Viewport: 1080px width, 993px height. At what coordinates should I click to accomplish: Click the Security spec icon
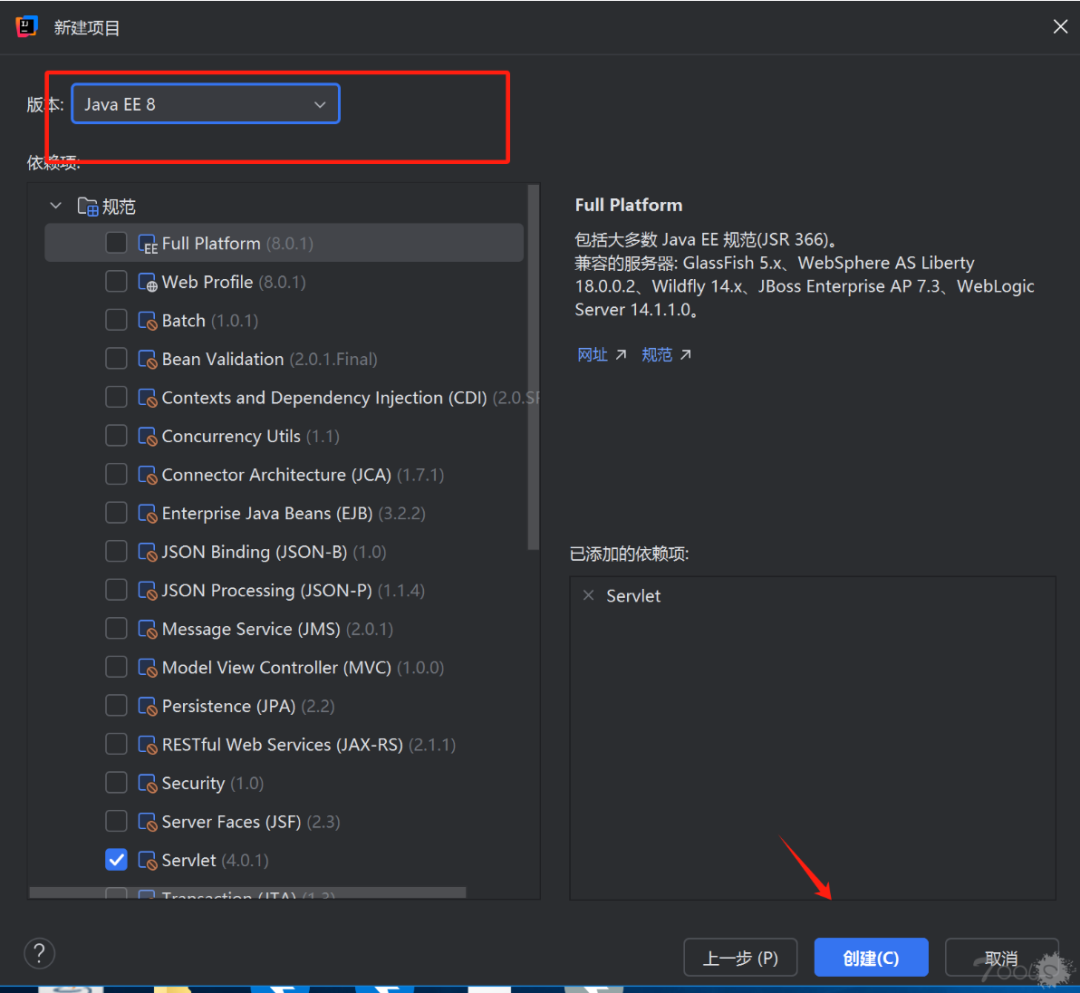[x=147, y=784]
